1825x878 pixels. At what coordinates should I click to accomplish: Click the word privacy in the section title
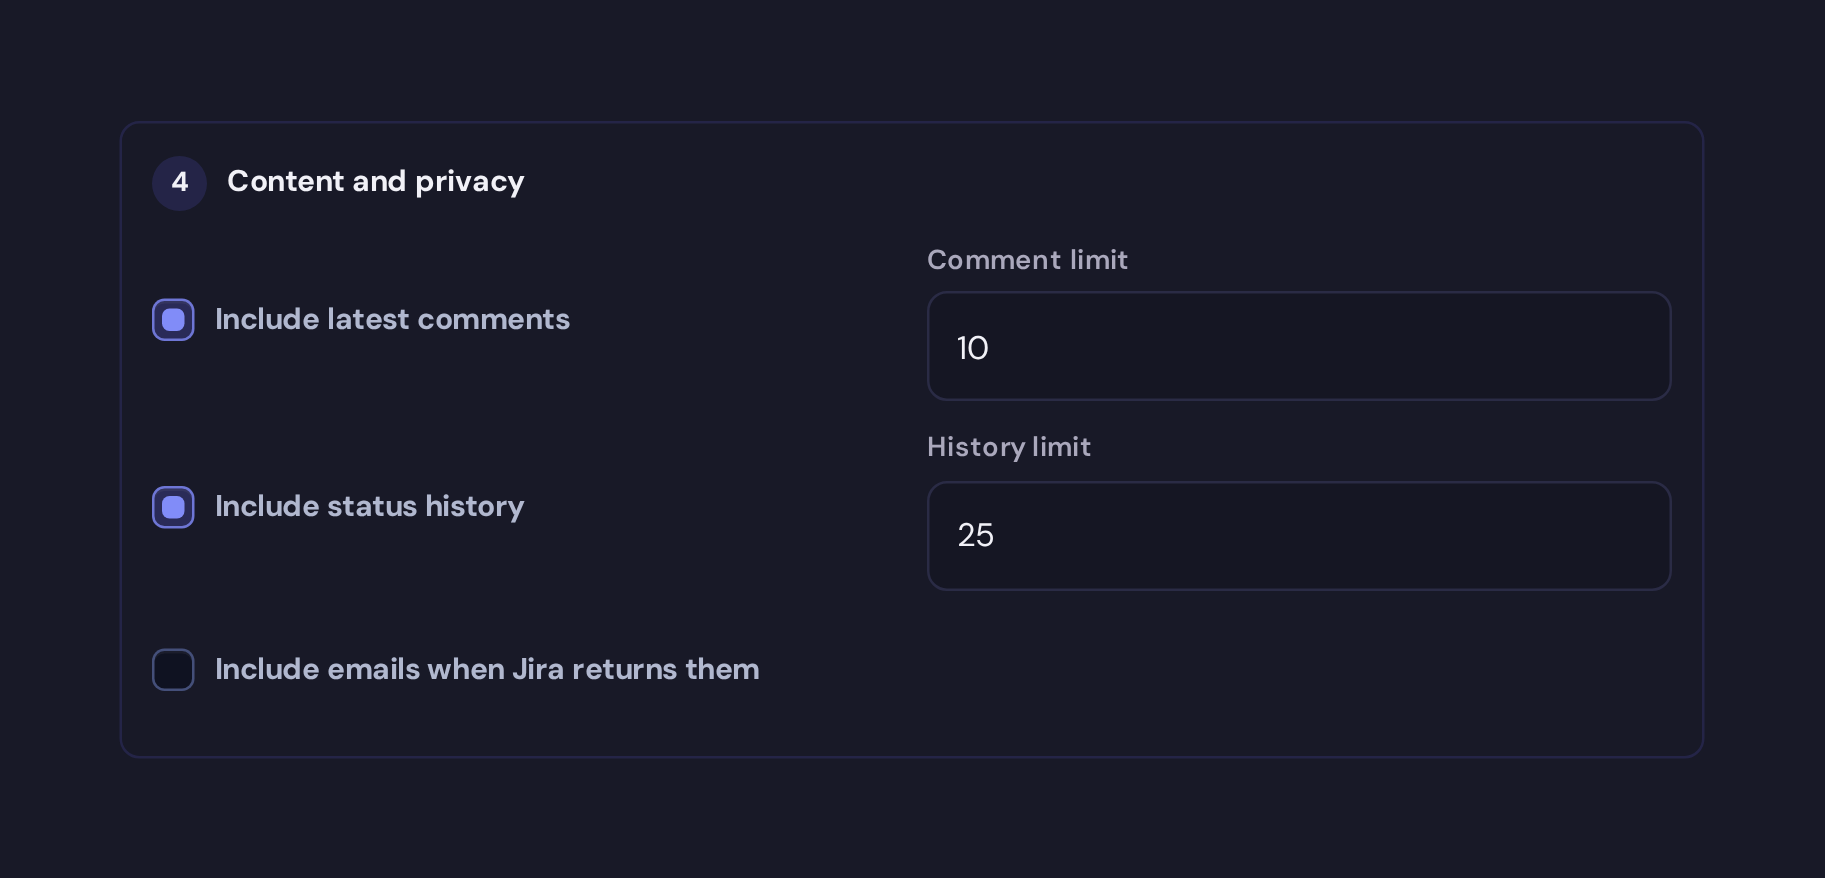coord(469,182)
